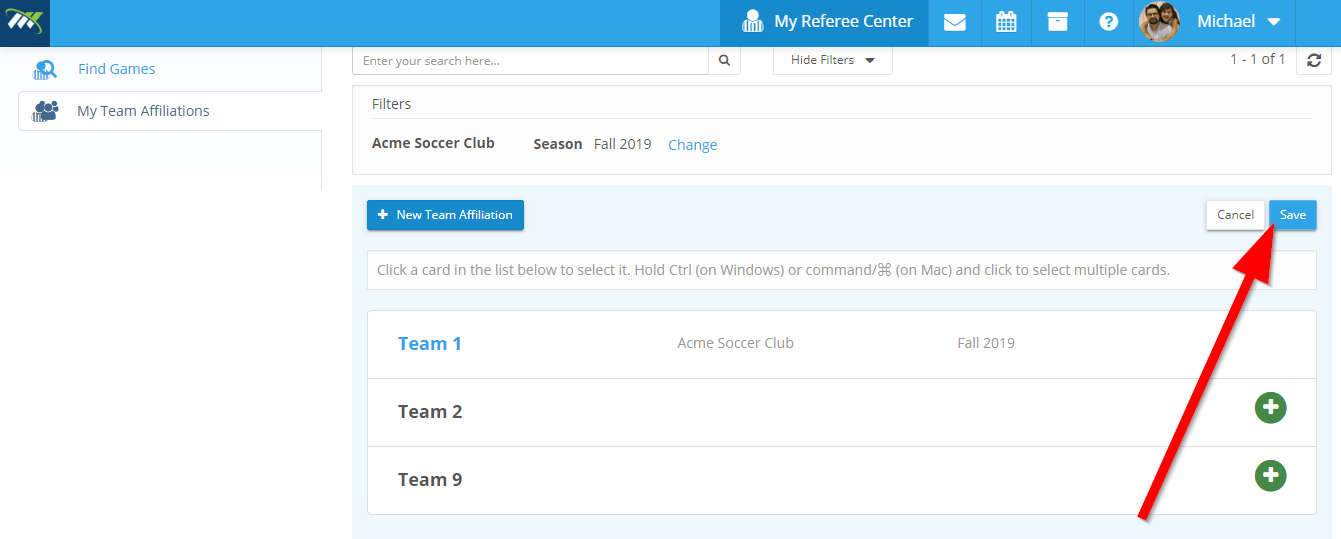
Task: Refresh the list with the reload icon
Action: click(x=1314, y=61)
